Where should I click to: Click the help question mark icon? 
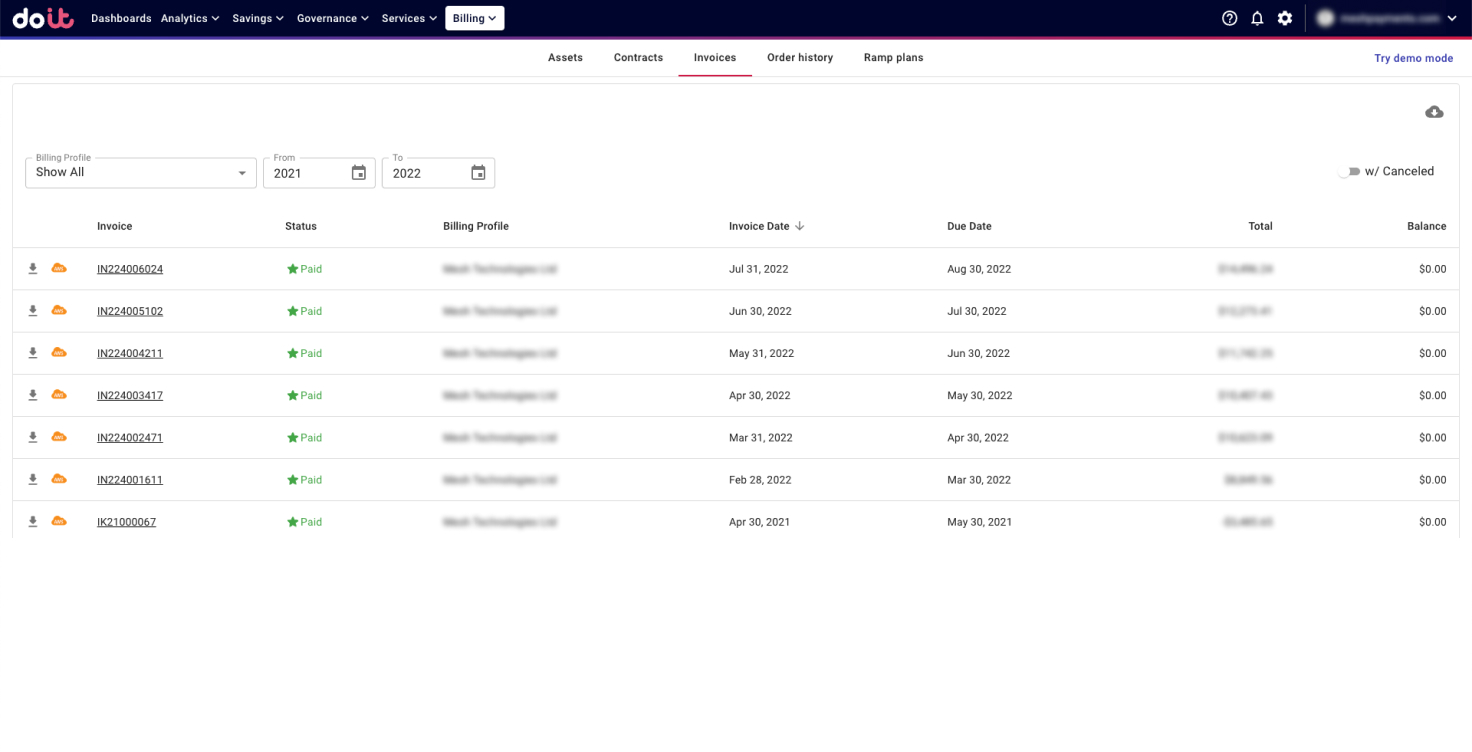point(1229,18)
